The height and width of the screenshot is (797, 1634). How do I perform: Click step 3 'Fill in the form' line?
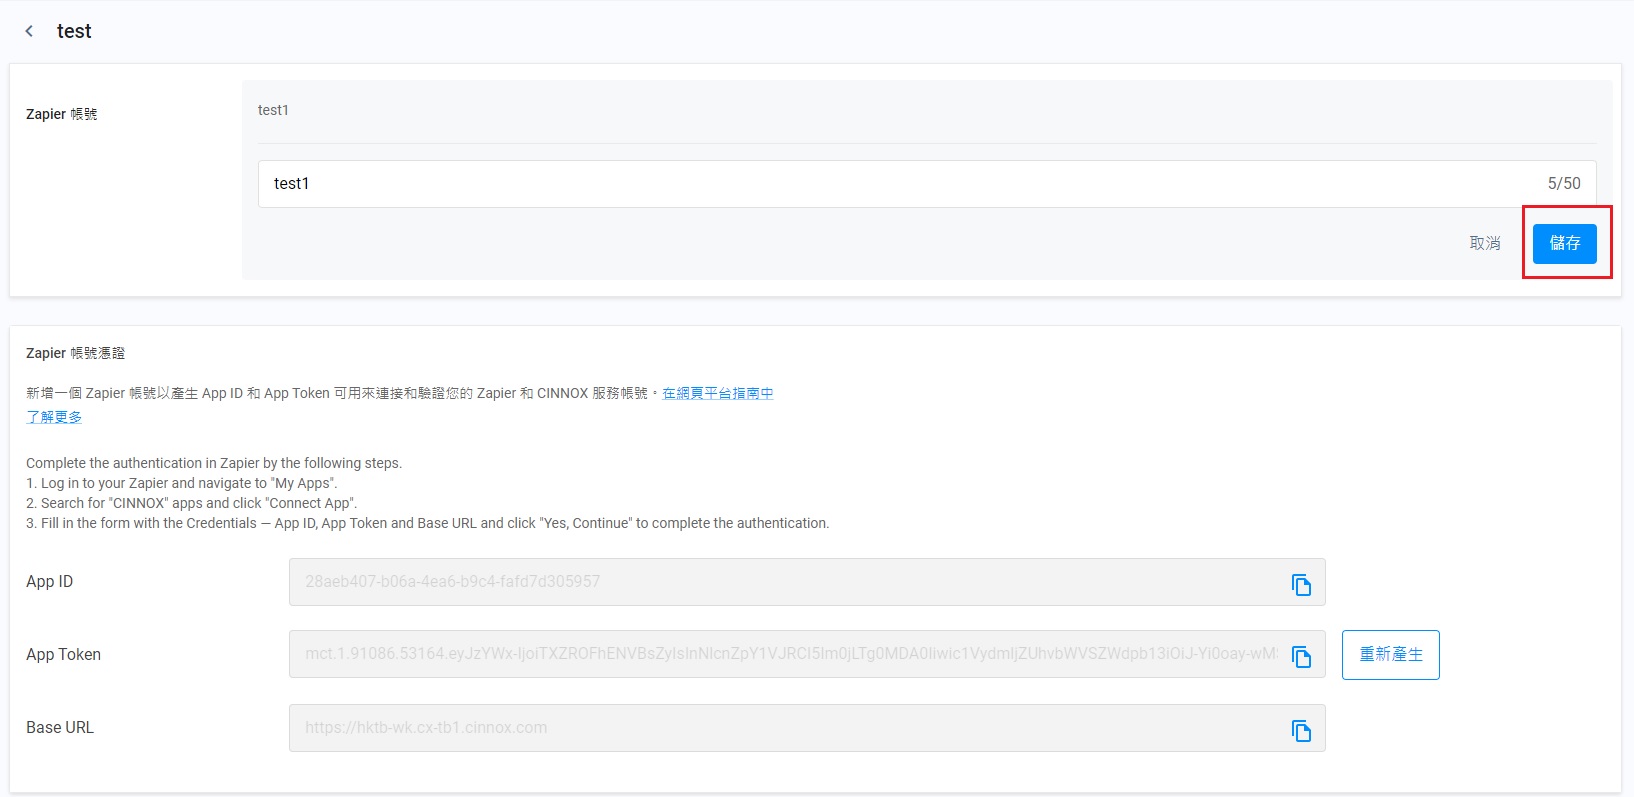tap(428, 523)
